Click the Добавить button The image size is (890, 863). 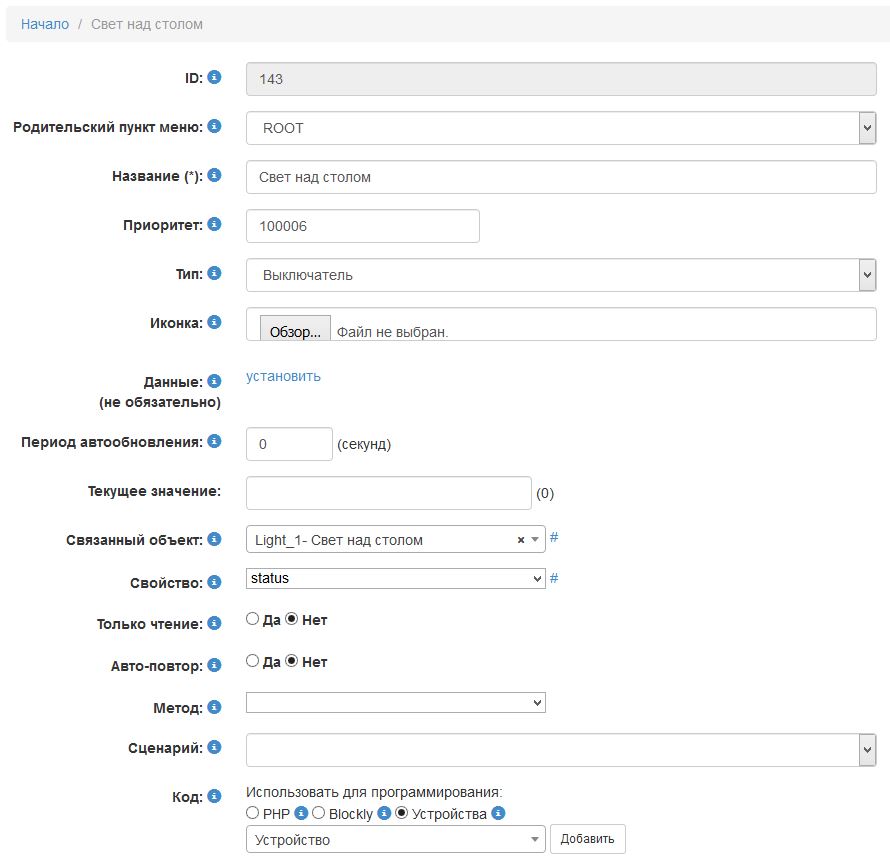tap(588, 839)
